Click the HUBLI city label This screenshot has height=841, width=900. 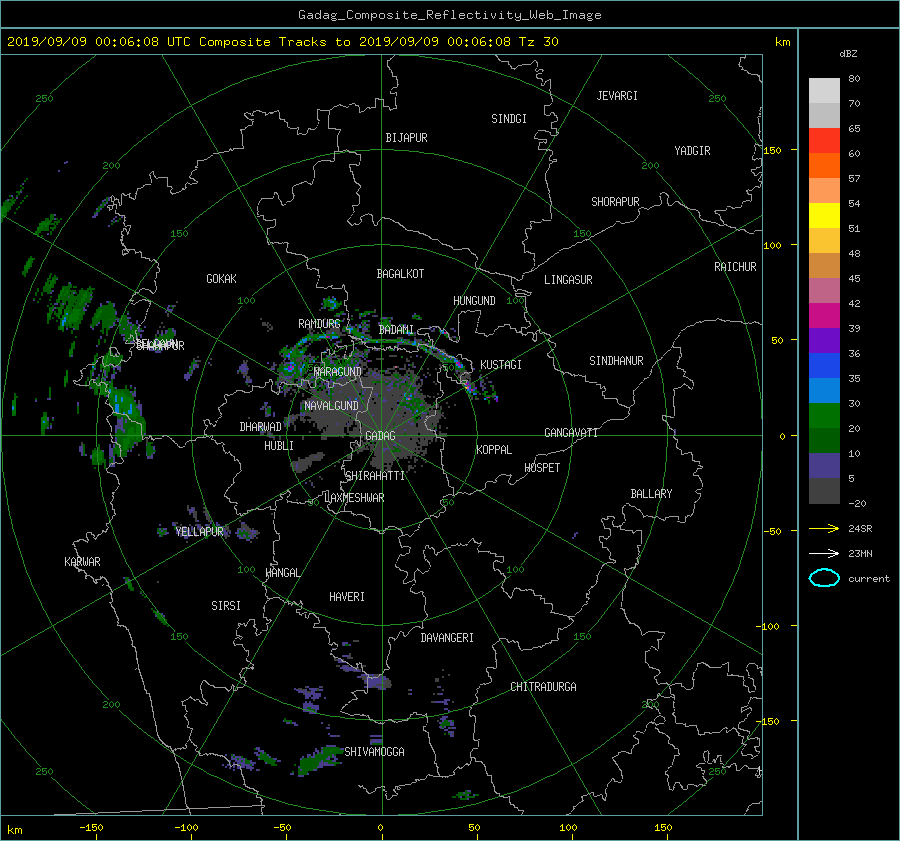(x=279, y=446)
